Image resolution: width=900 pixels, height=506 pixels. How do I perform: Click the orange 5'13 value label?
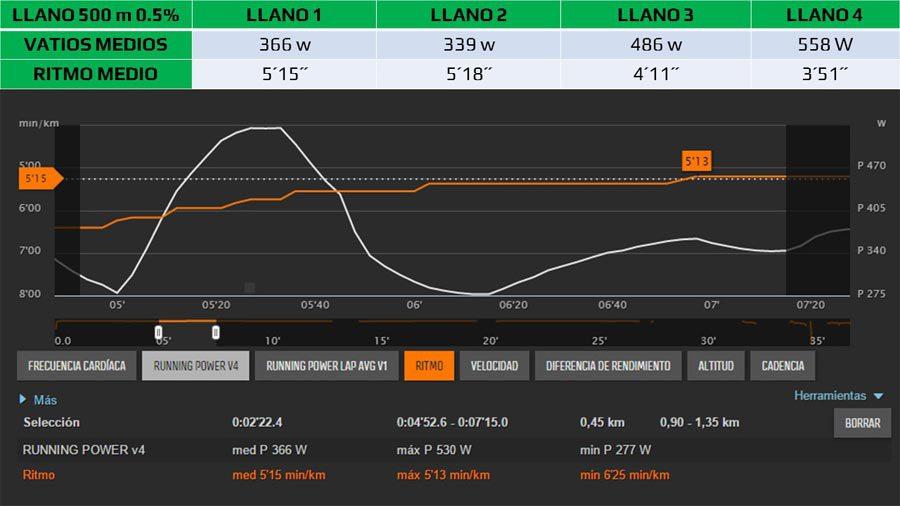[696, 161]
